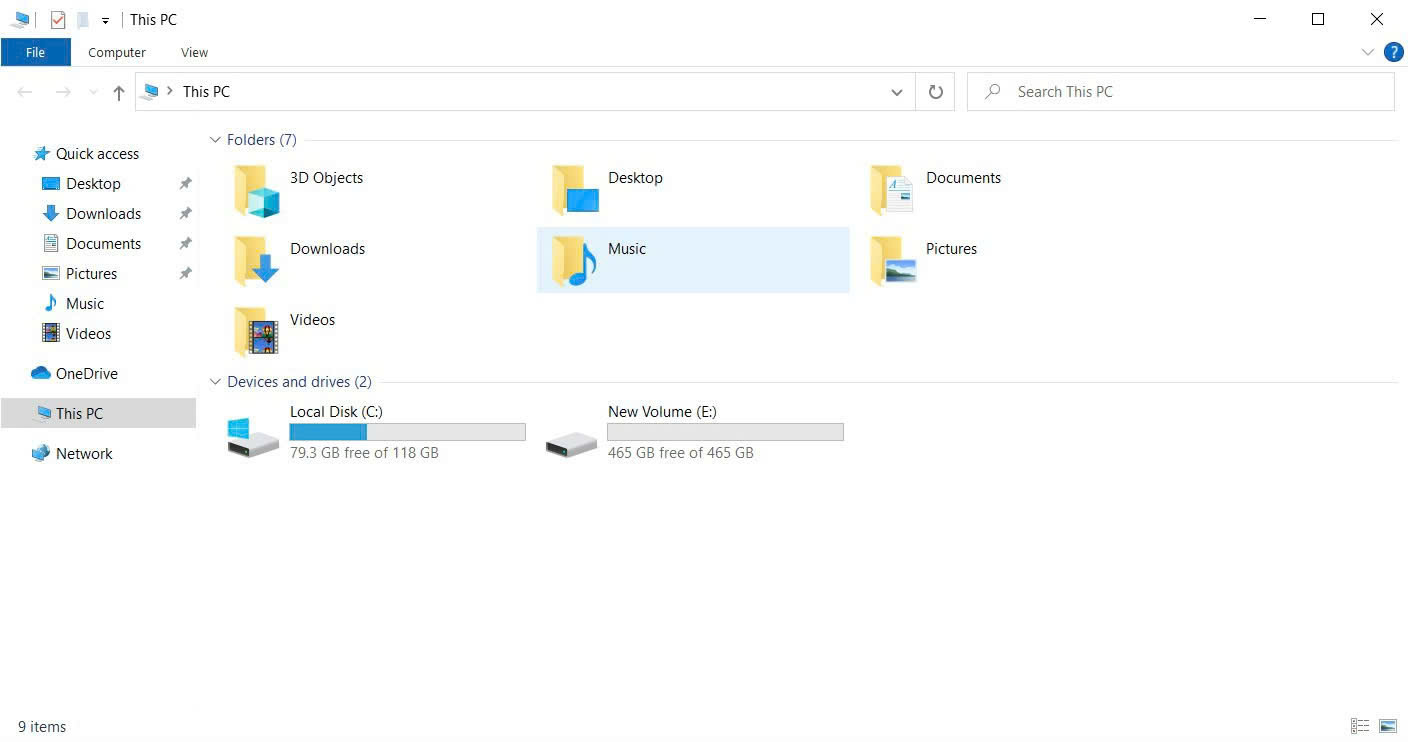Click the This PC icon in title bar
Image resolution: width=1408 pixels, height=742 pixels.
coord(20,20)
